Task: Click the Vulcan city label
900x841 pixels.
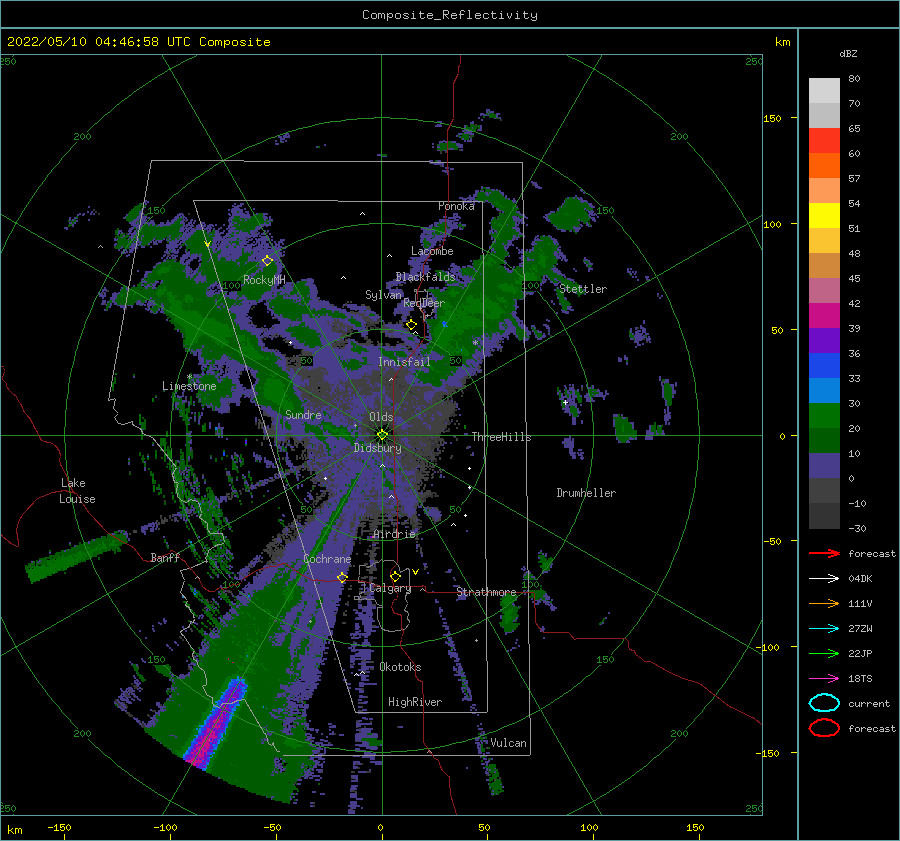Action: (508, 743)
